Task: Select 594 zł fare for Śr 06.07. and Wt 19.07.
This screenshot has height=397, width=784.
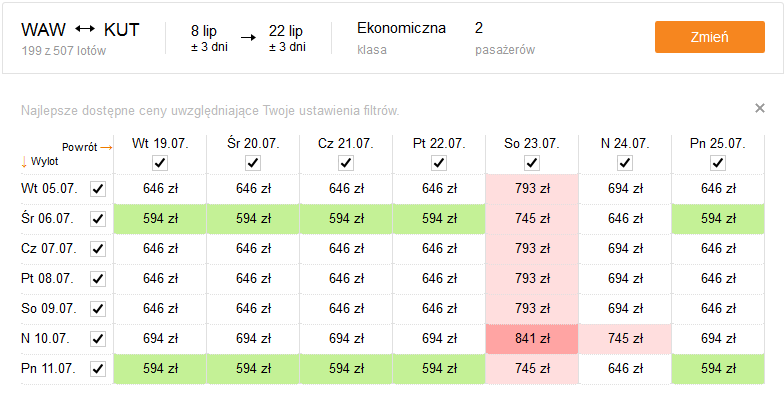Action: pos(160,219)
